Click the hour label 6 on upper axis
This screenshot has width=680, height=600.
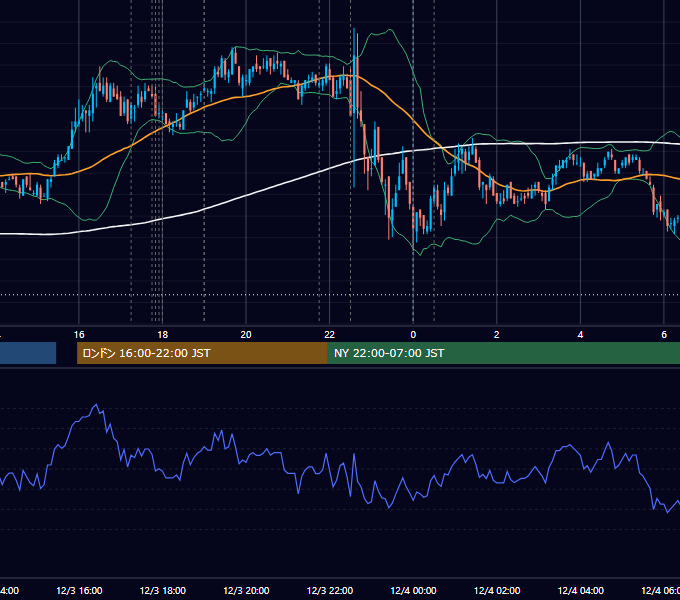tap(664, 335)
